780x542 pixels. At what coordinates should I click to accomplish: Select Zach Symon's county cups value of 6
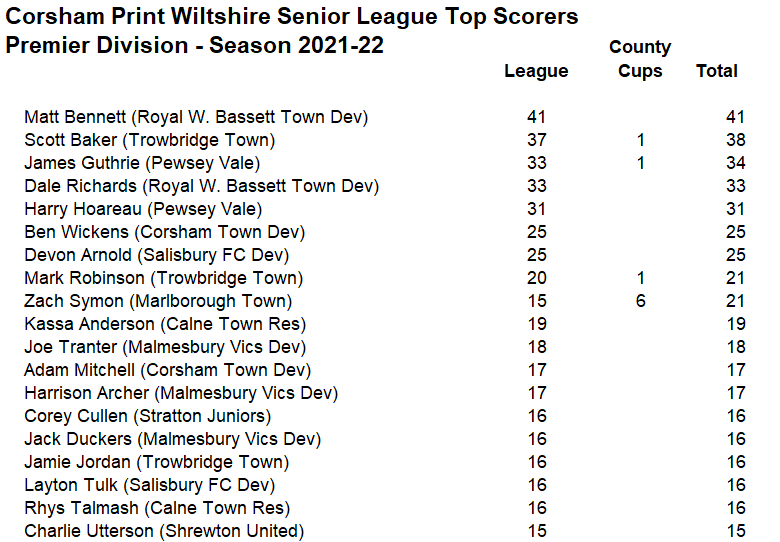(x=640, y=301)
